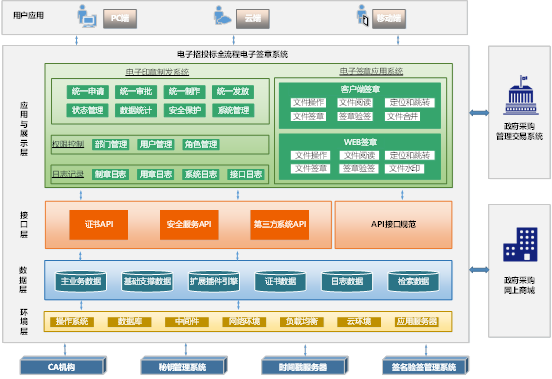Choose the 系统管理 box
Image resolution: width=552 pixels, height=379 pixels.
(x=233, y=110)
